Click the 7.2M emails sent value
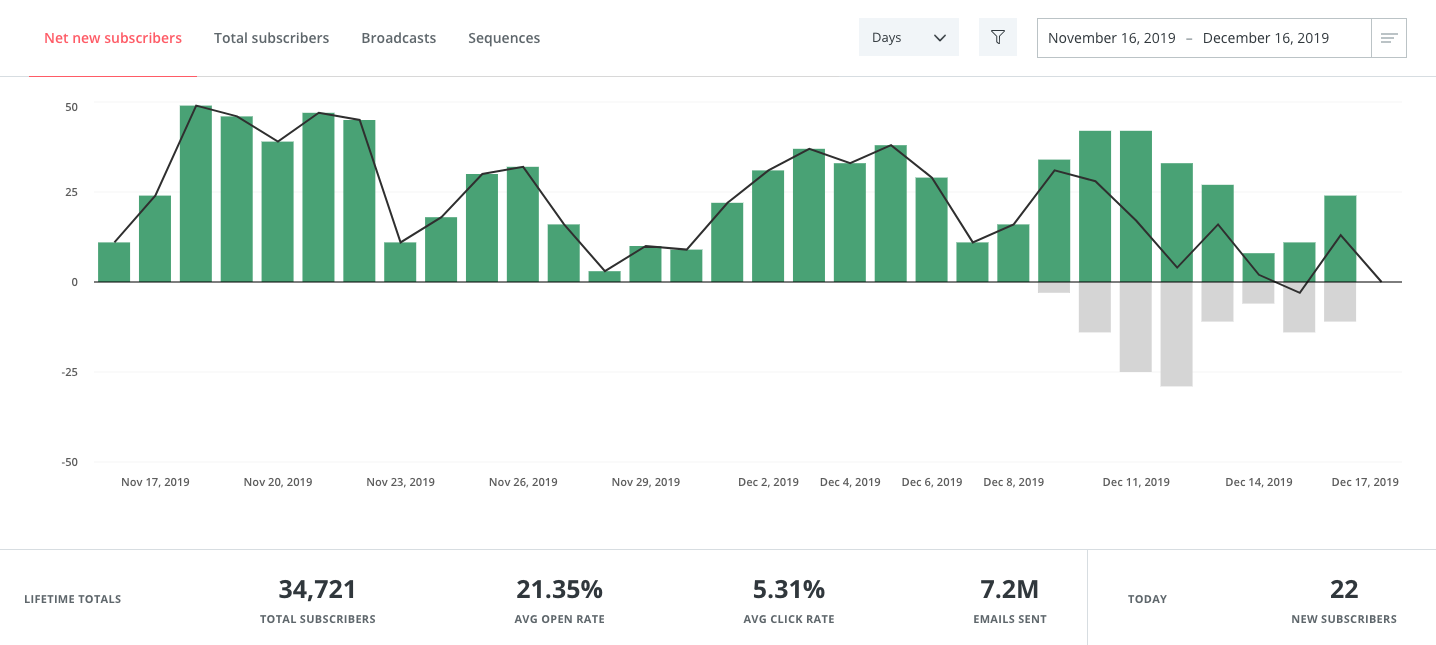Screen dimensions: 1436x645 point(1010,589)
